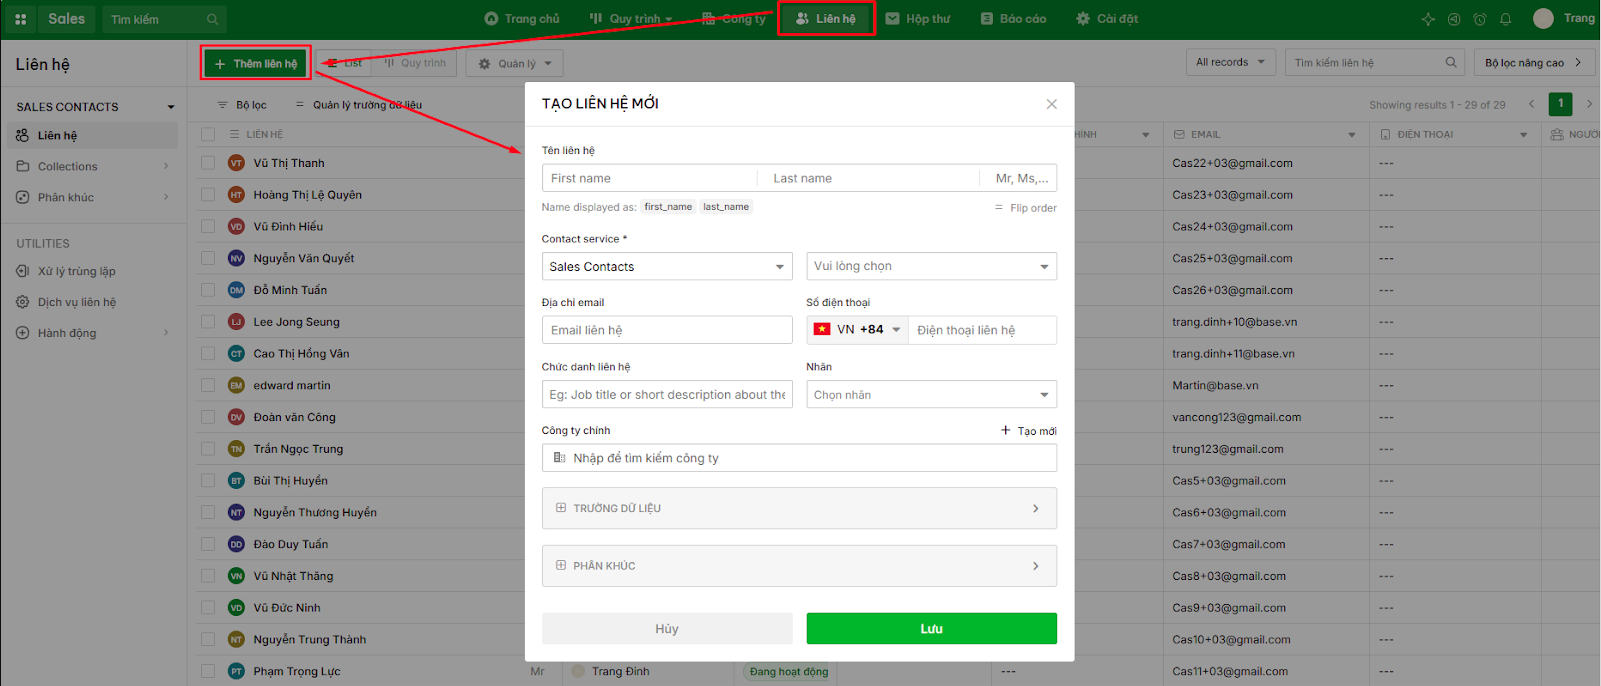
Task: Sort by the EMAIL column arrow
Action: coord(1352,135)
